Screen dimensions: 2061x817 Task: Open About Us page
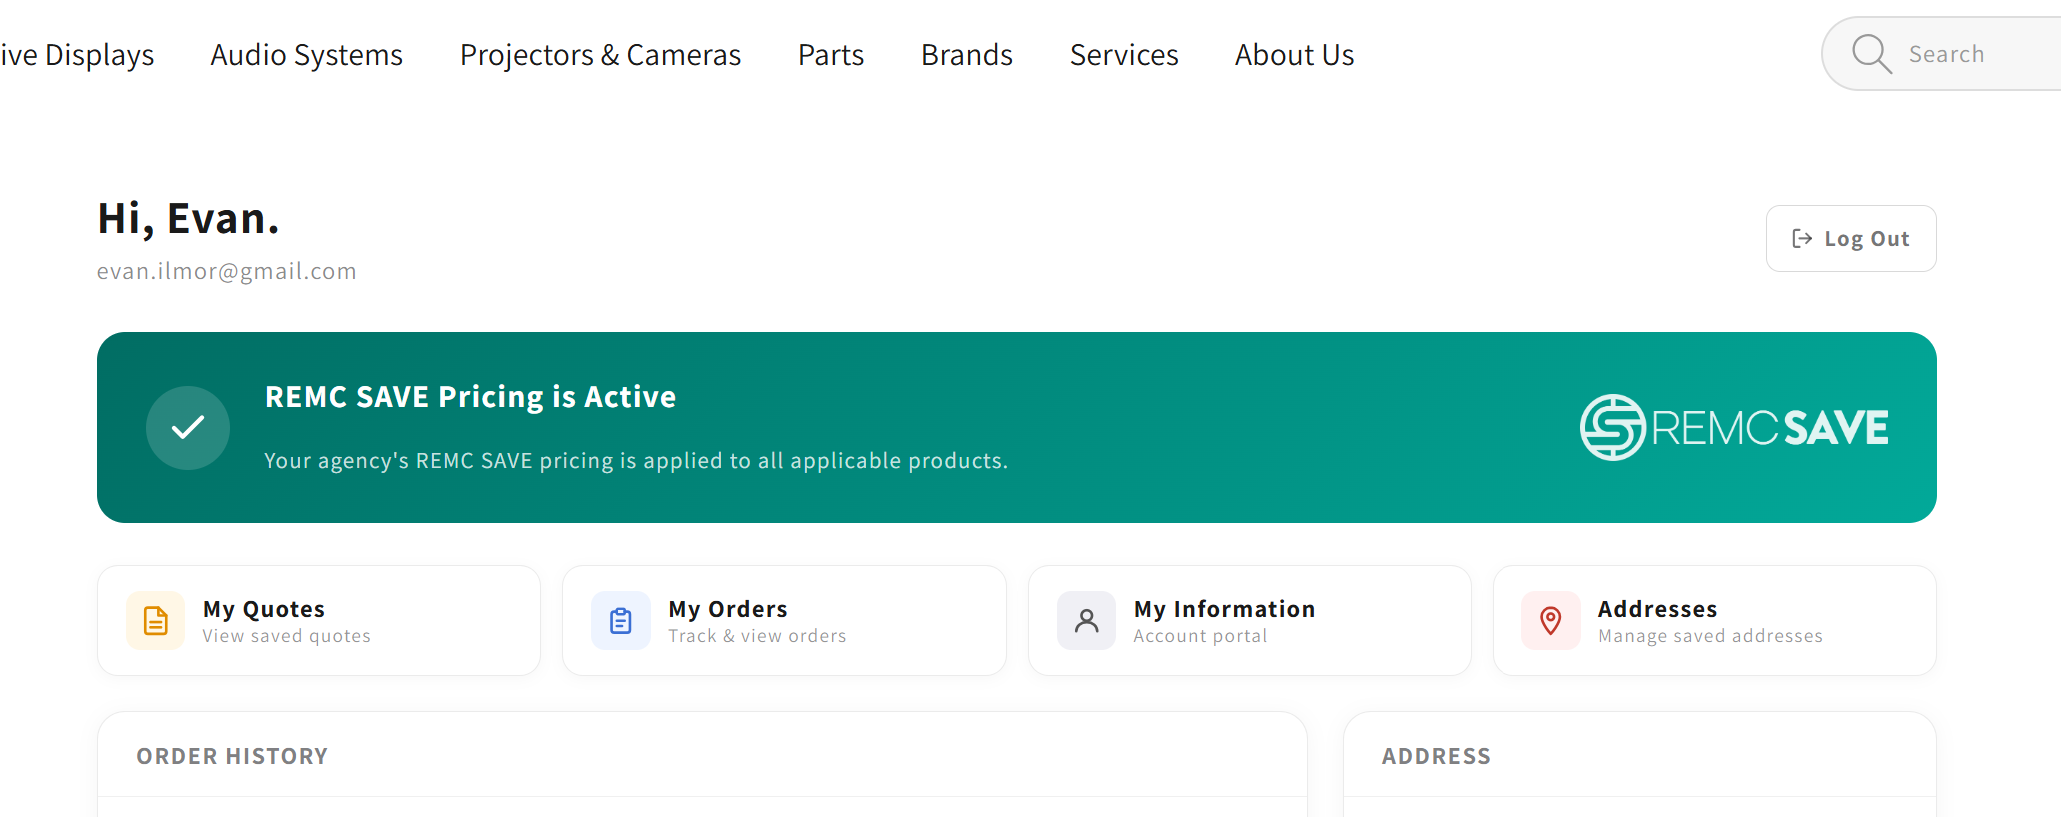pyautogui.click(x=1295, y=55)
